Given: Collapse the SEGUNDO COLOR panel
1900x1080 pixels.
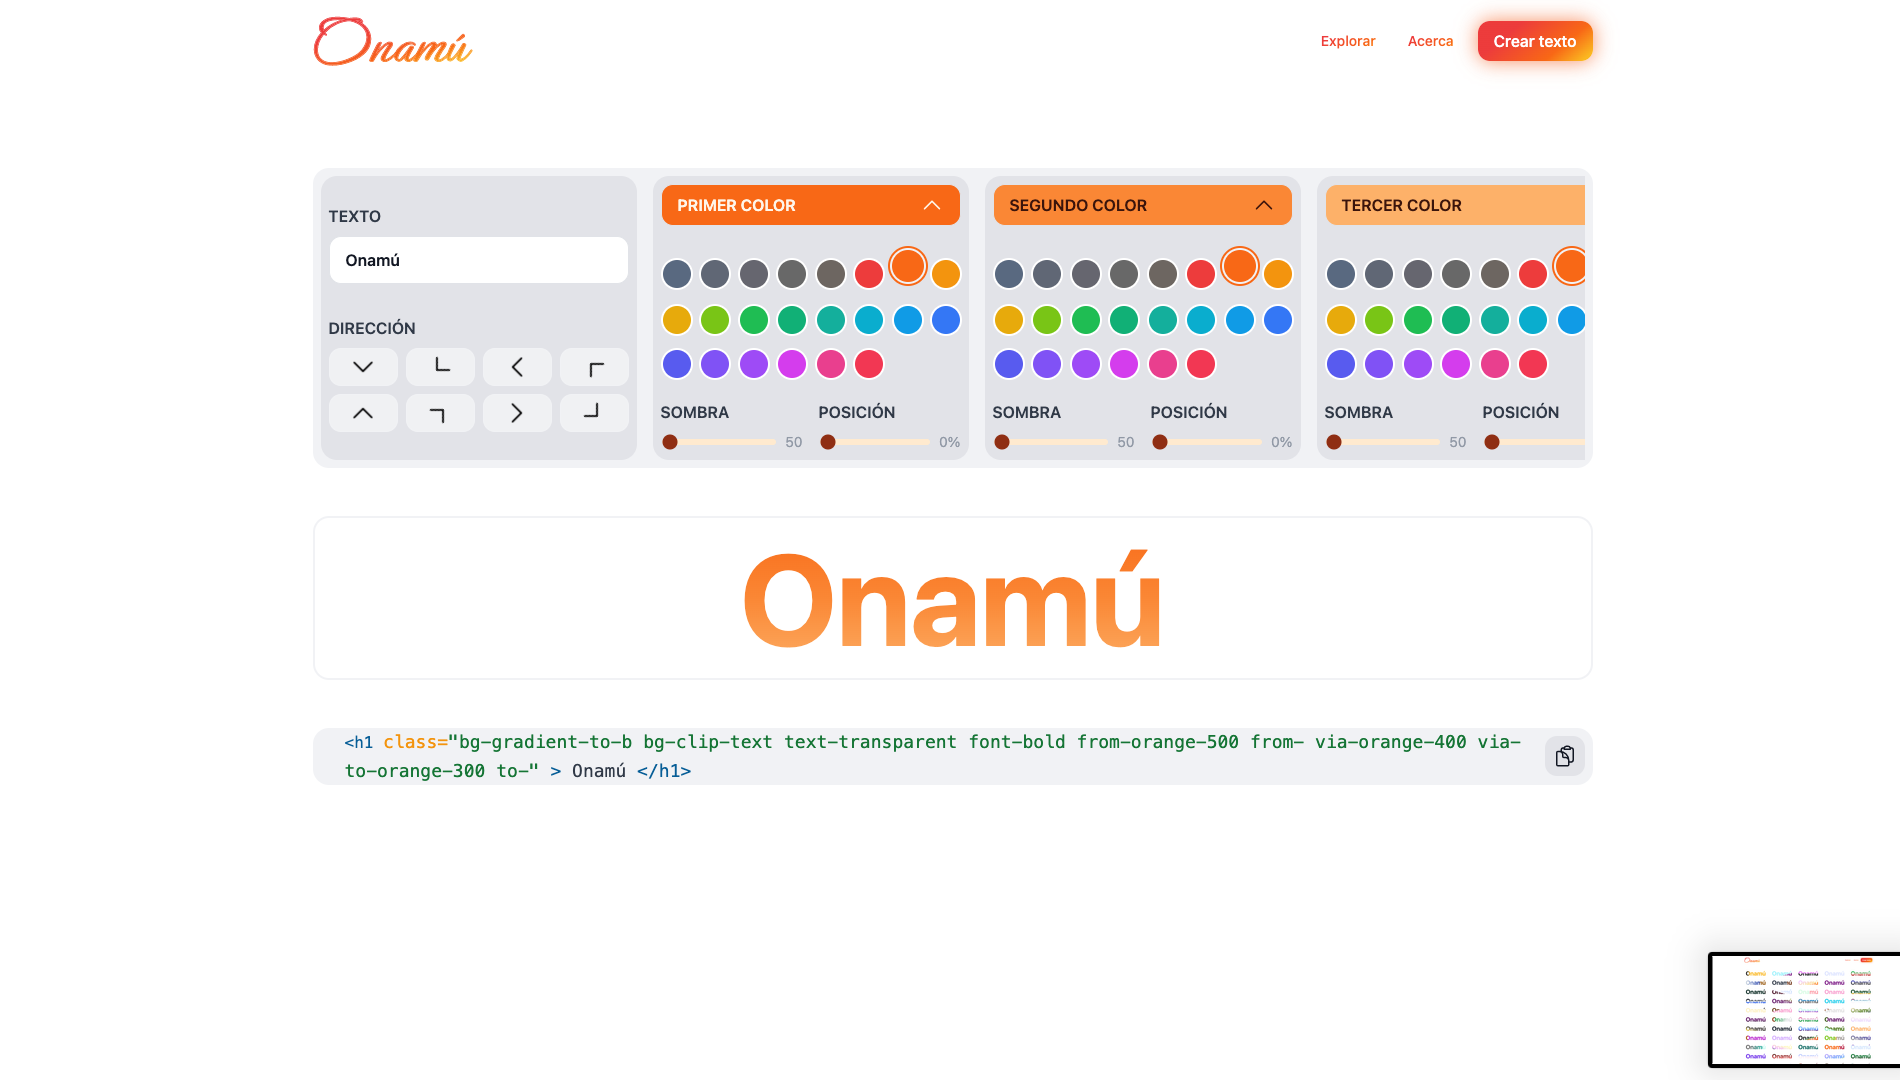Looking at the screenshot, I should pos(1266,205).
